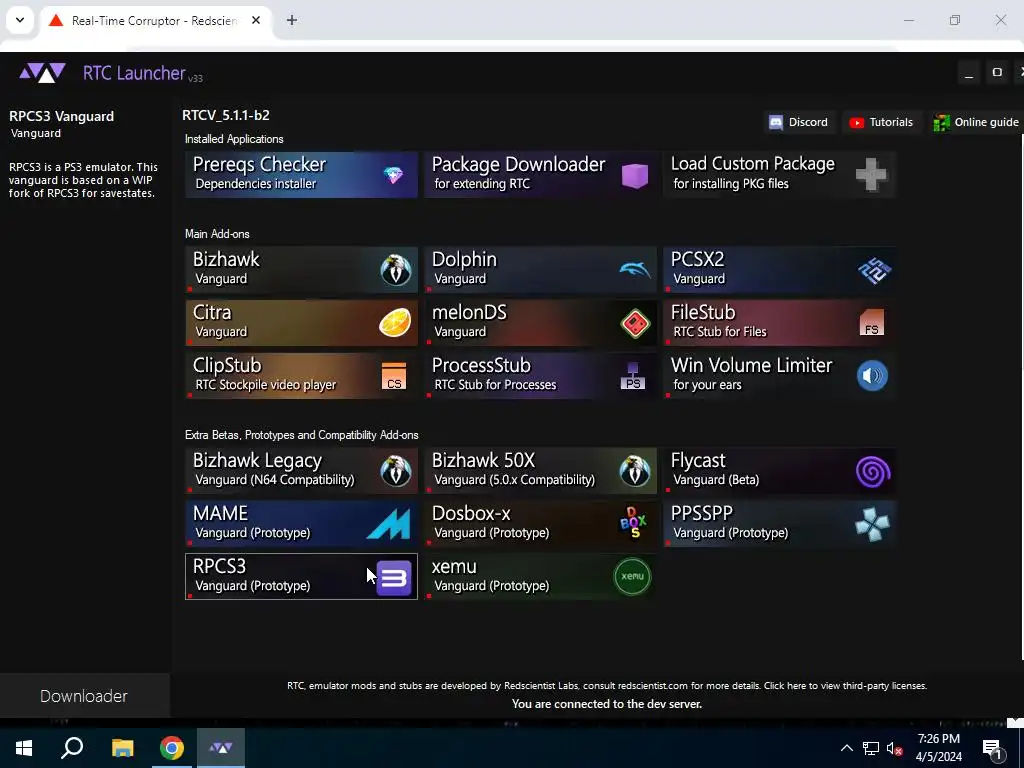Click the Prereqs Checker diamond icon
1024x768 pixels.
coord(393,175)
